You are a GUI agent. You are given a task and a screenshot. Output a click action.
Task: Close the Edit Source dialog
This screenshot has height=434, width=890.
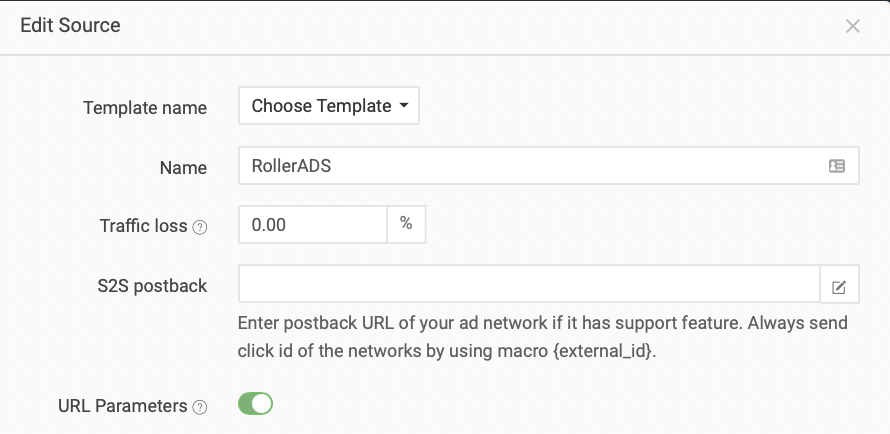853,26
